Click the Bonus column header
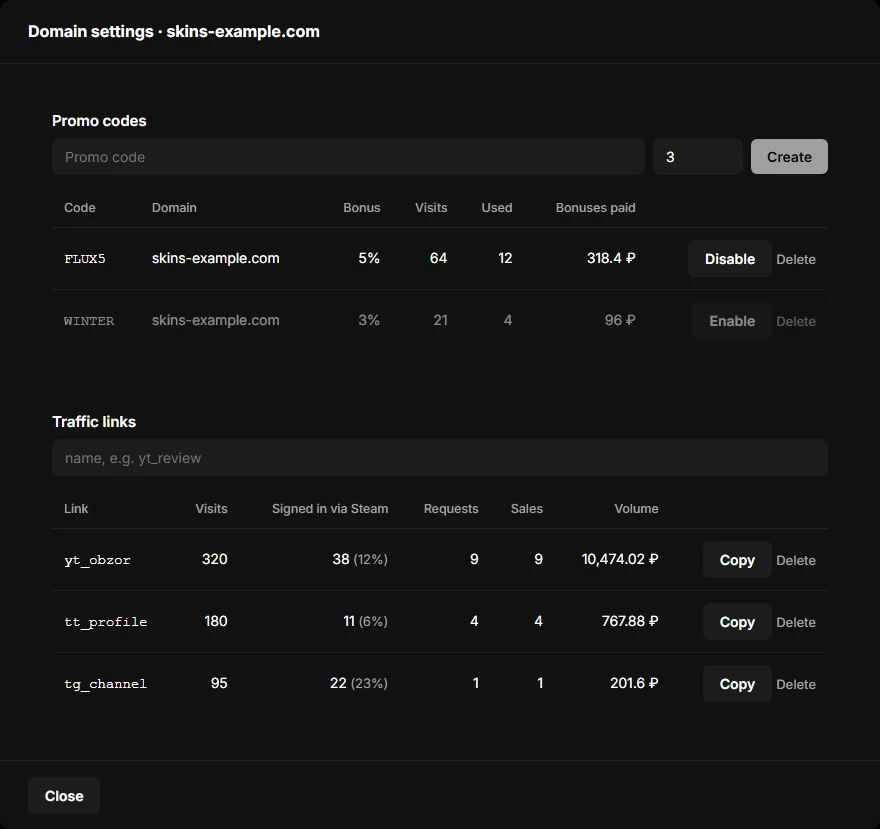Viewport: 880px width, 829px height. coord(361,208)
